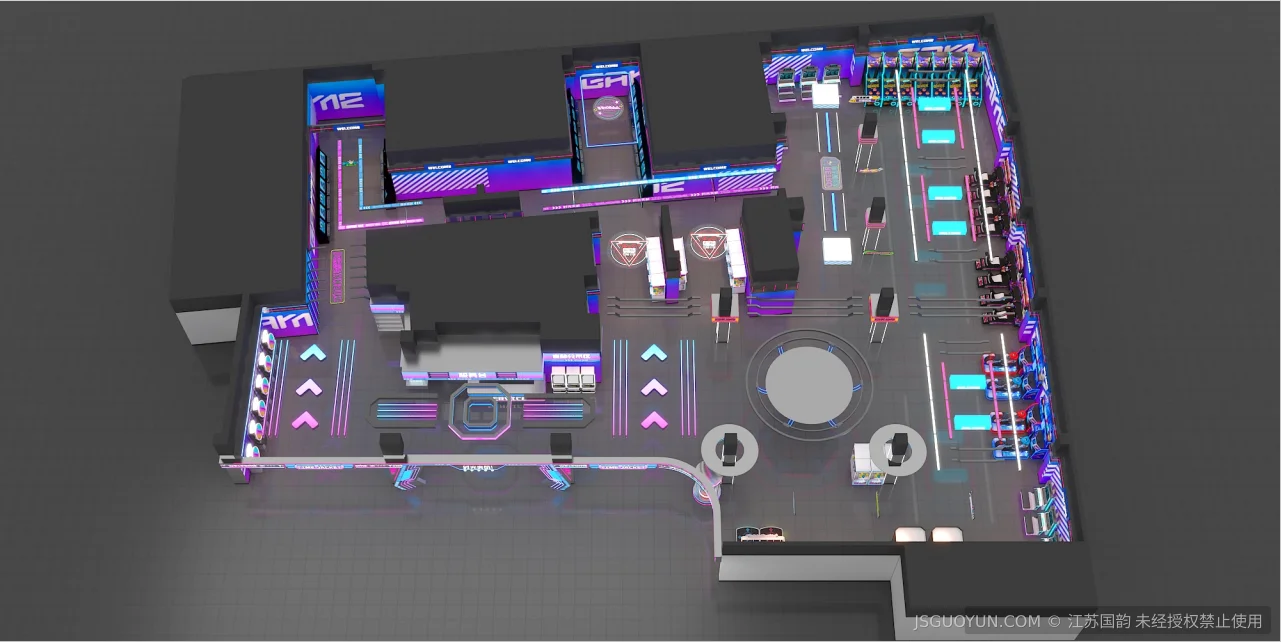Screen dimensions: 1281x642
Task: Select kiosk on the left small round pedestal
Action: pos(732,448)
